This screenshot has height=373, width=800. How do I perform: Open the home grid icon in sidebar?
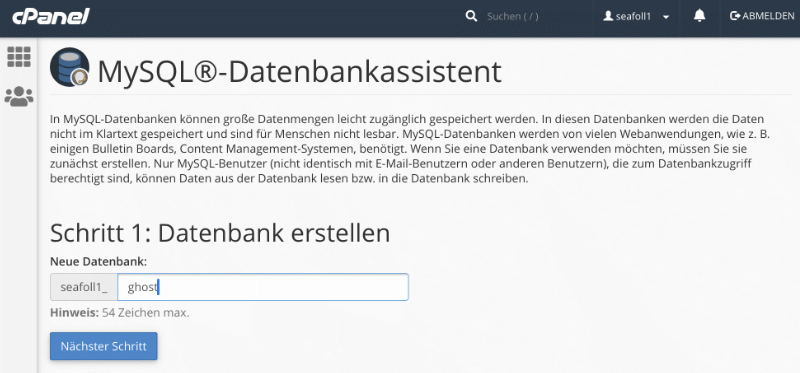click(19, 57)
